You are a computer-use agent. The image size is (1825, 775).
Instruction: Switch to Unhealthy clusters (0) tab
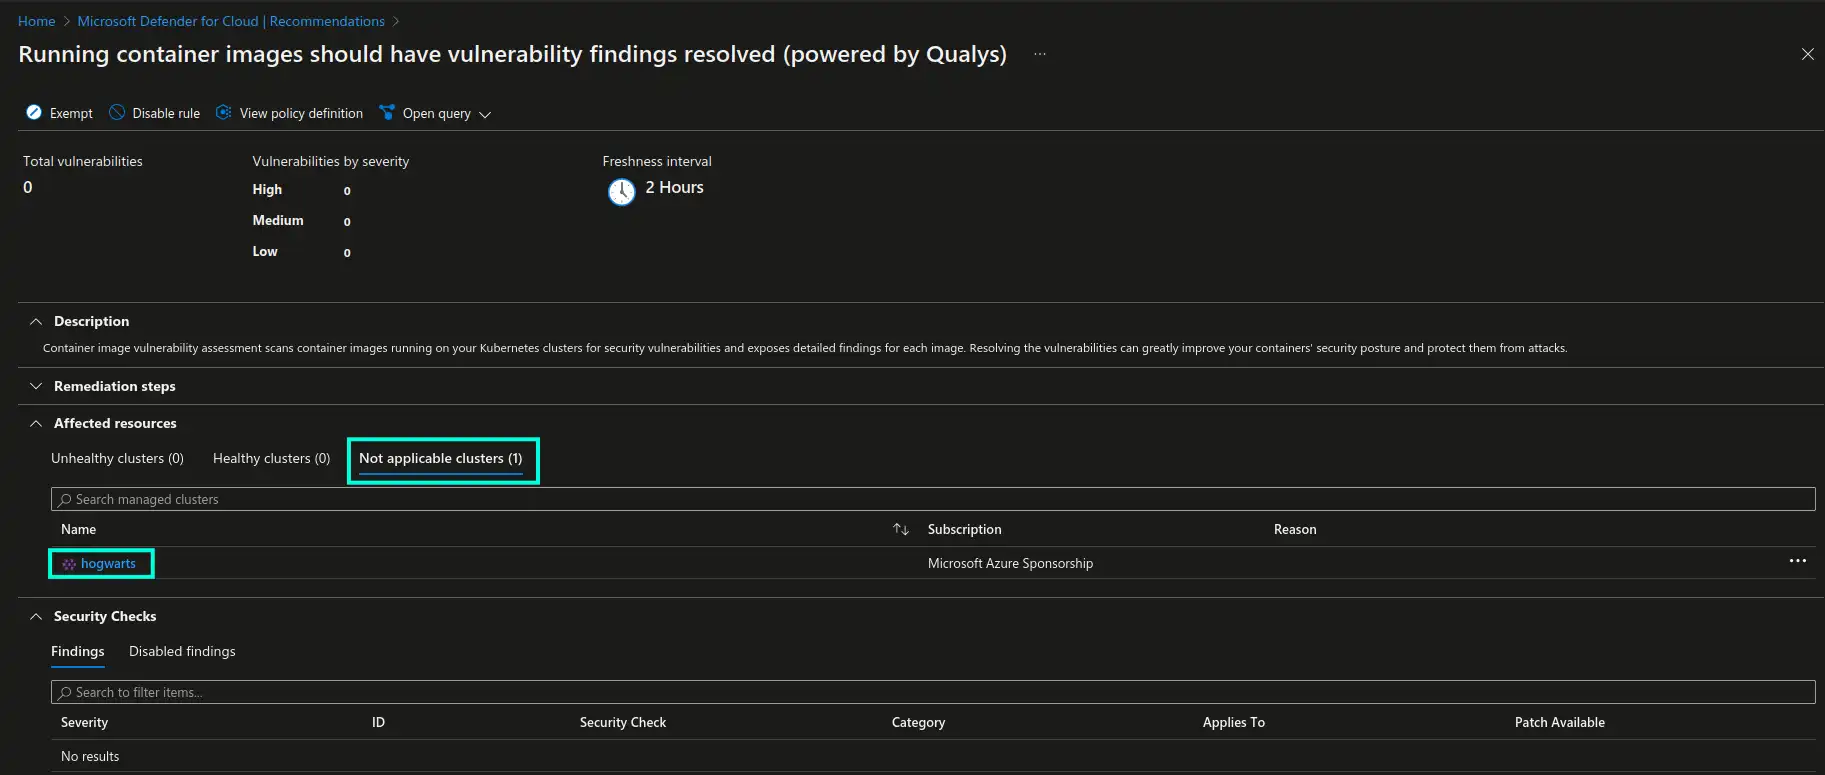coord(117,458)
